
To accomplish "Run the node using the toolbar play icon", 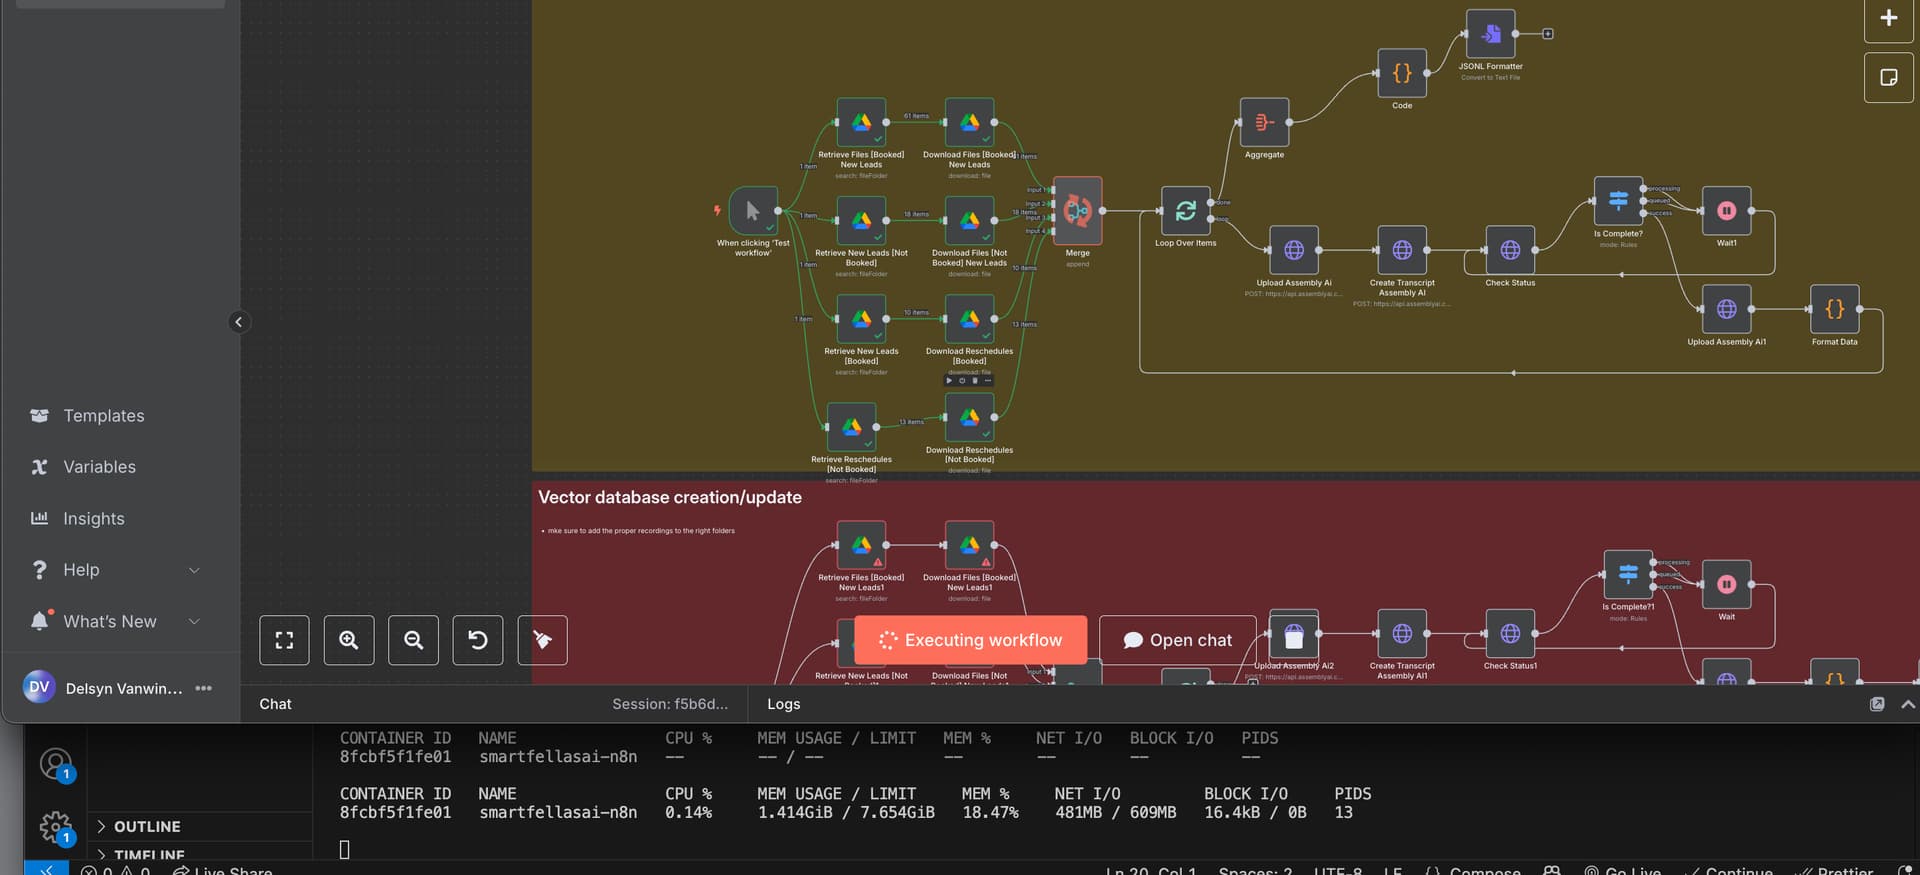I will 949,381.
